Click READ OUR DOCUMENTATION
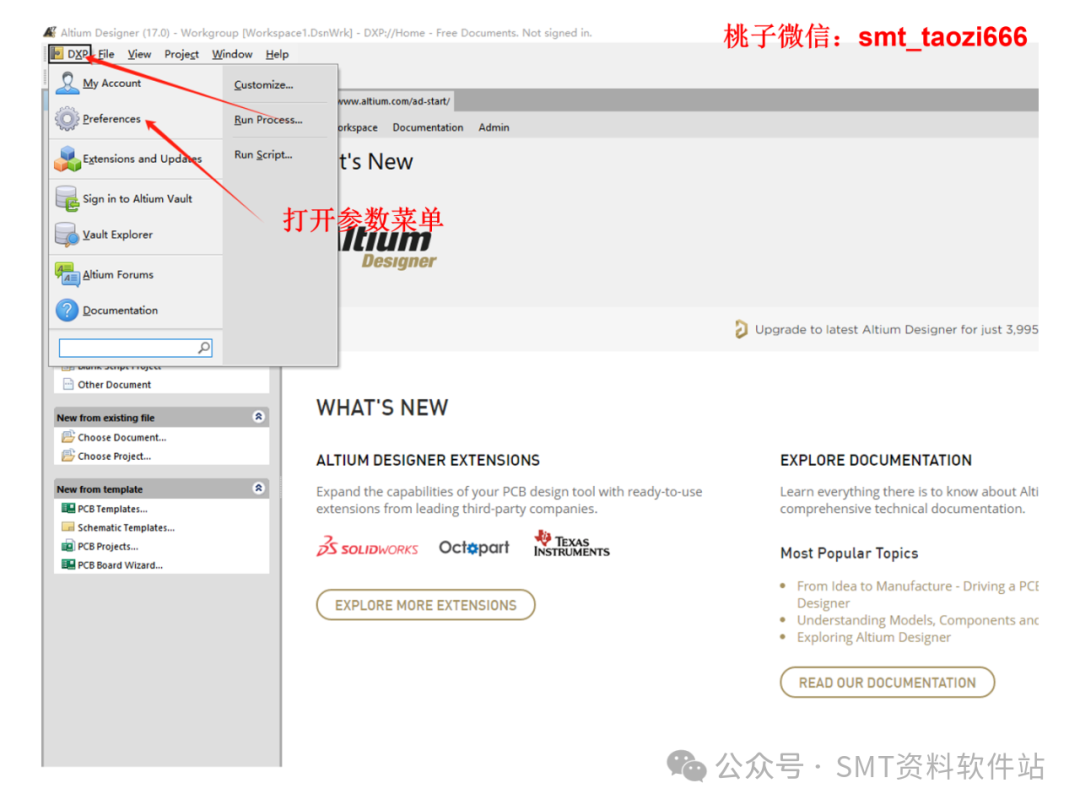 coord(887,682)
